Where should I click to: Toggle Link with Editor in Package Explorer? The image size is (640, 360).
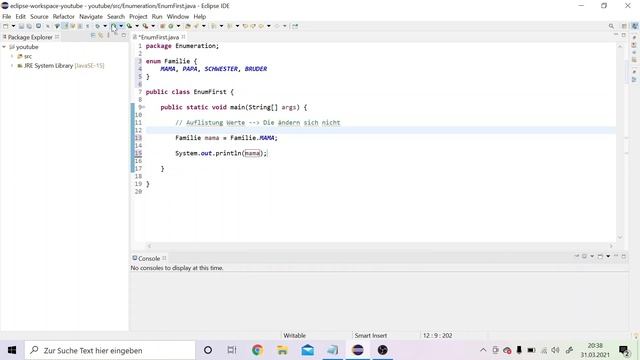(100, 36)
